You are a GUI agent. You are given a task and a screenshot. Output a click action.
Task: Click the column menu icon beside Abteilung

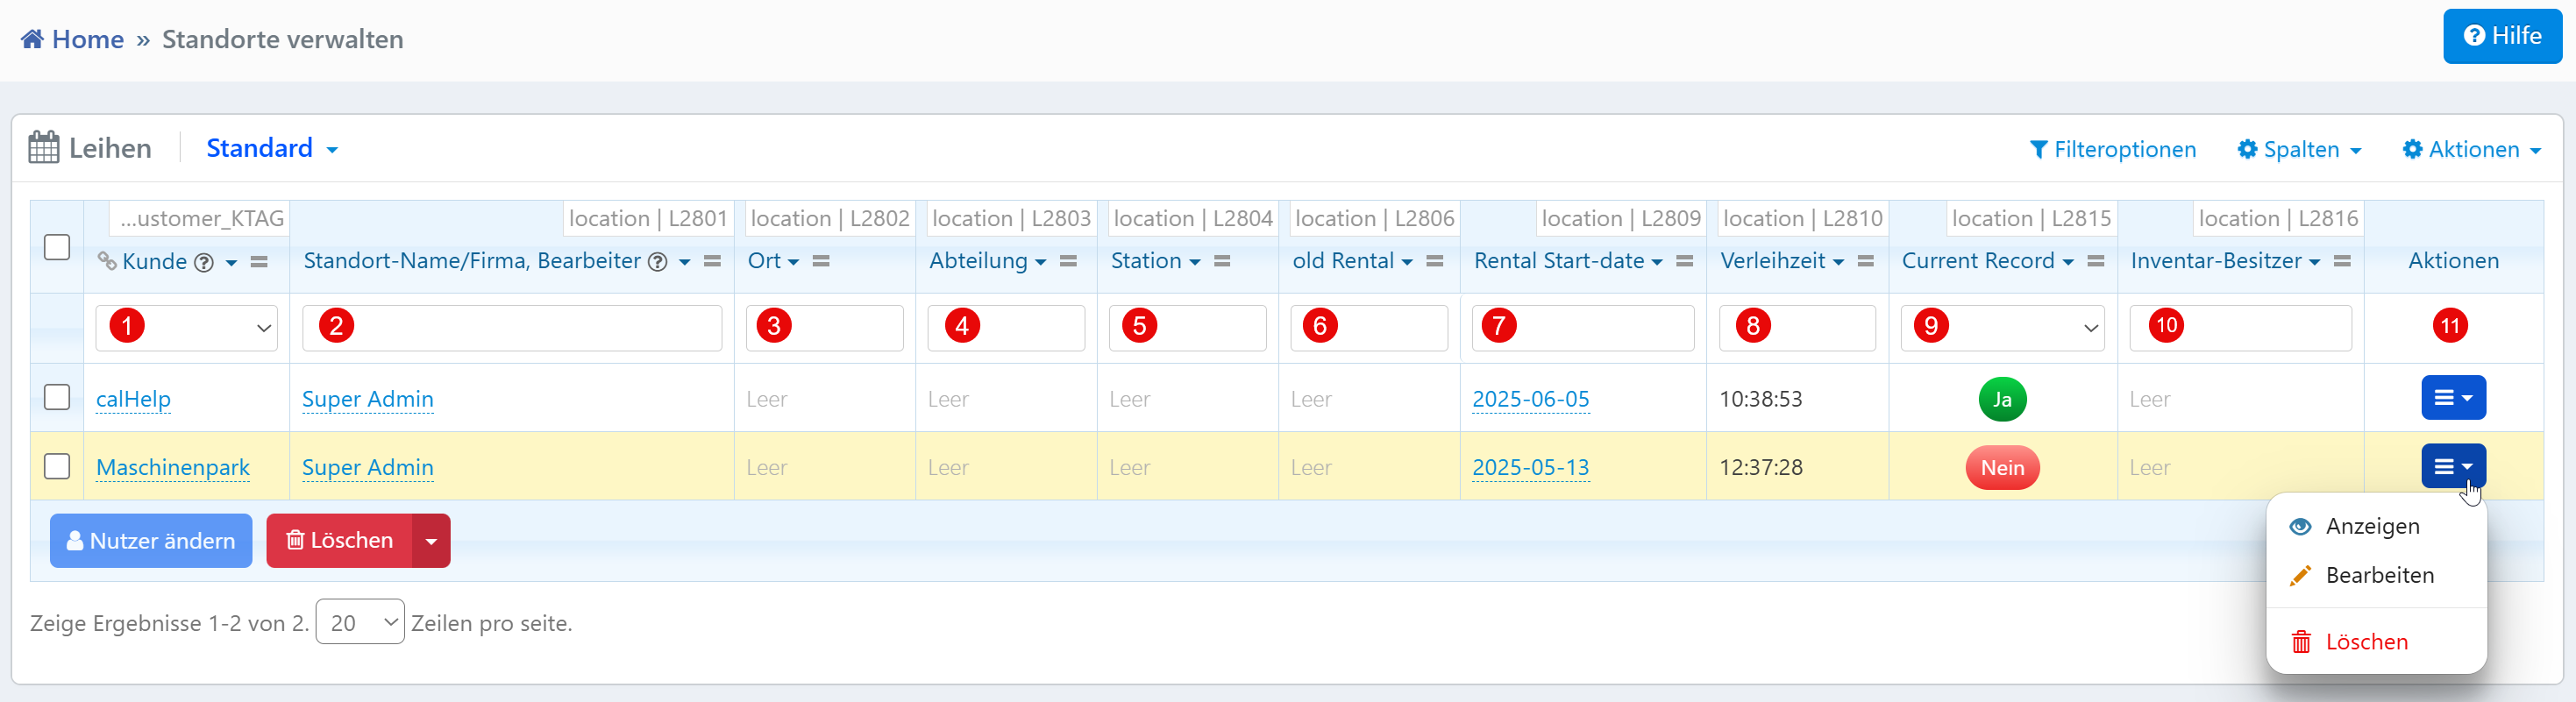coord(1068,261)
